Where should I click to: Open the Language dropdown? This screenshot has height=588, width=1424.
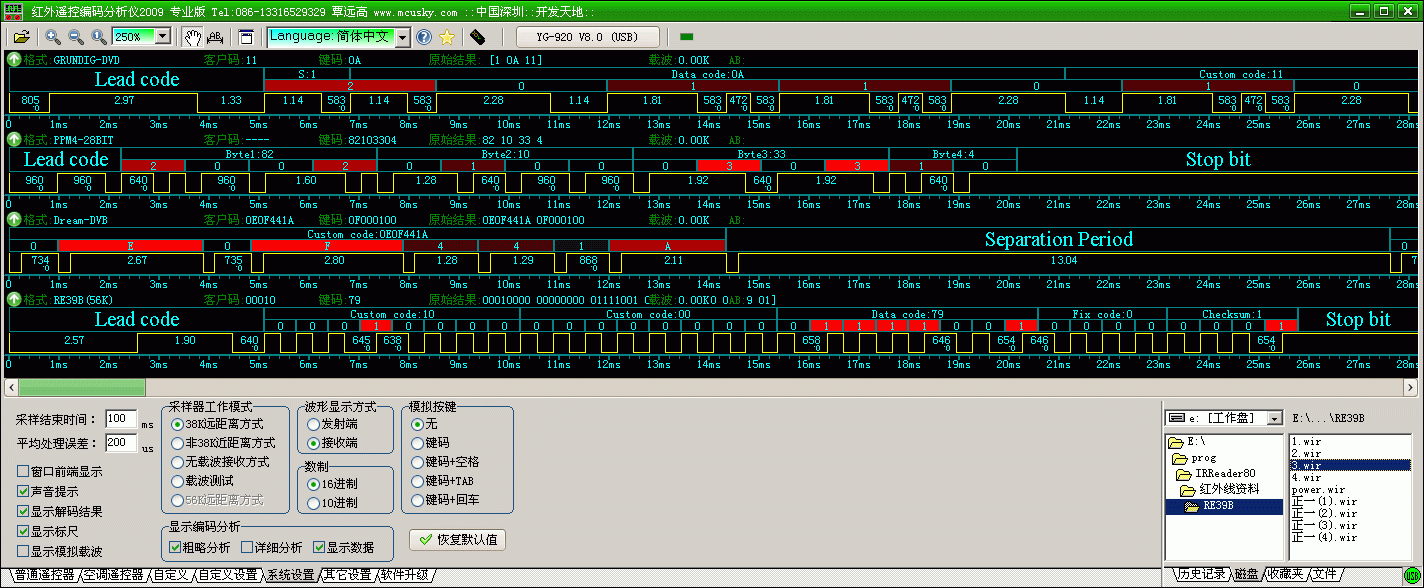pyautogui.click(x=402, y=37)
